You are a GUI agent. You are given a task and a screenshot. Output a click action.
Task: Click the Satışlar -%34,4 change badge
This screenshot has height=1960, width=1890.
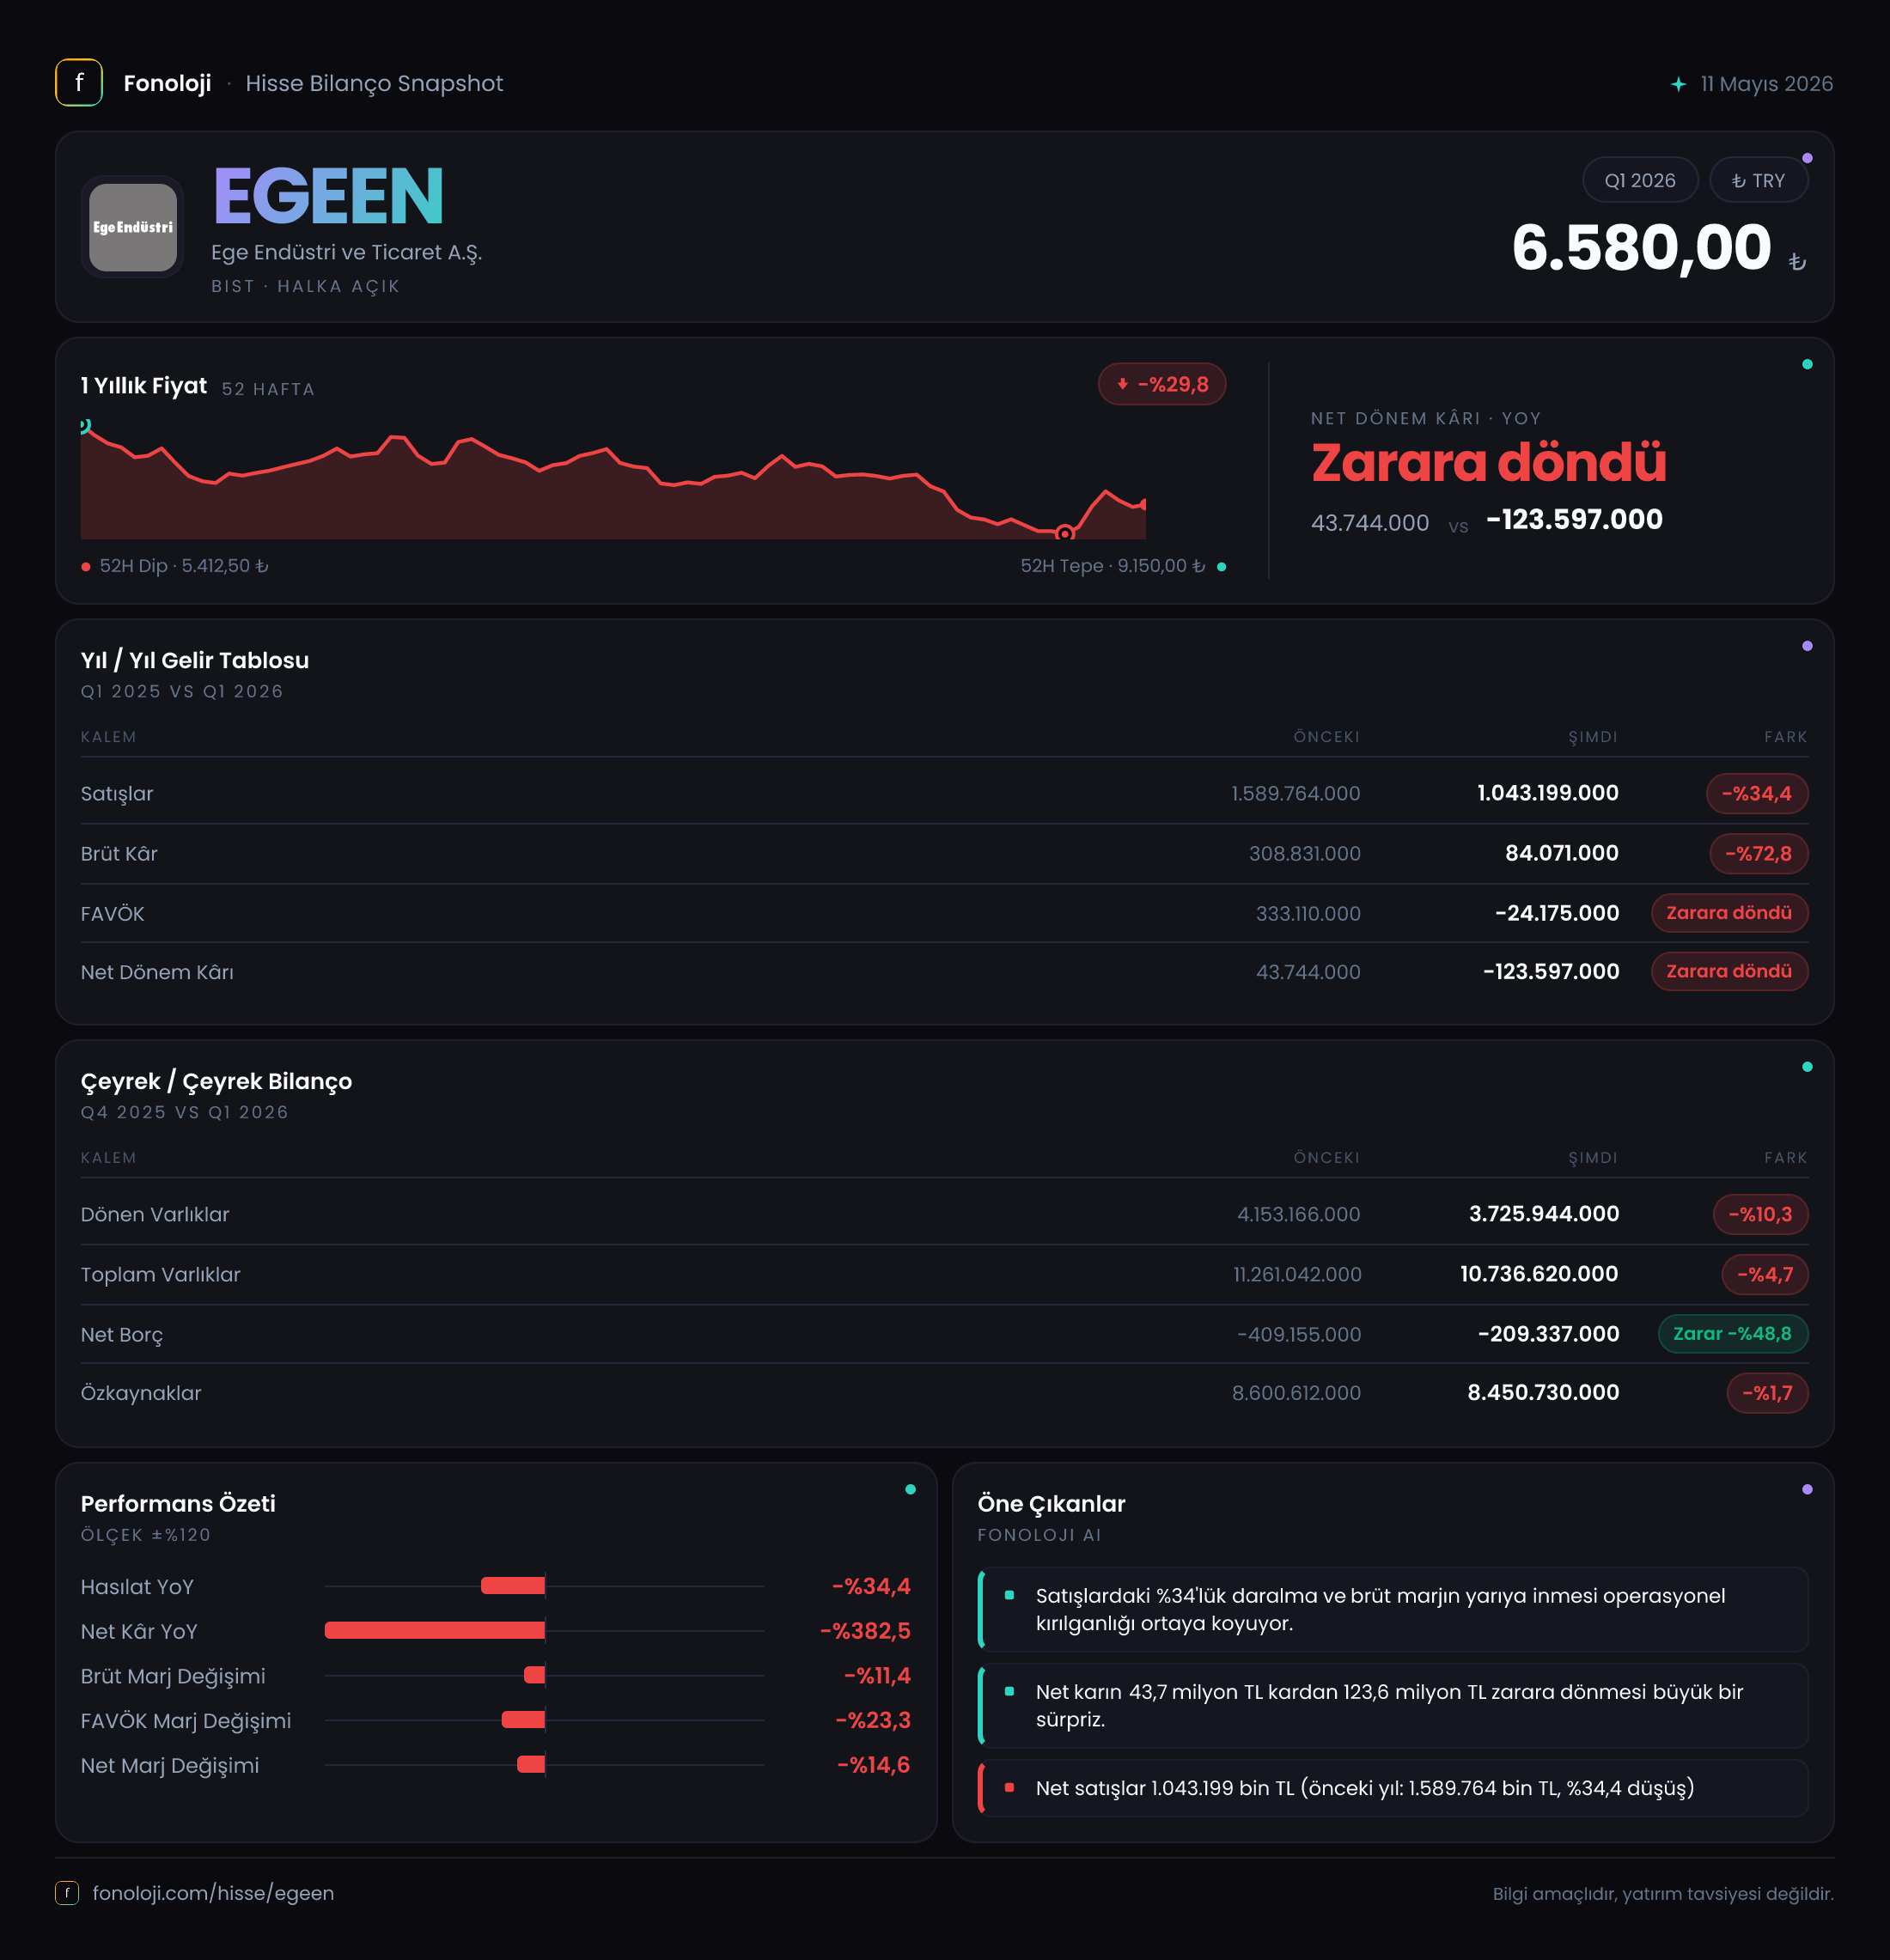point(1757,794)
